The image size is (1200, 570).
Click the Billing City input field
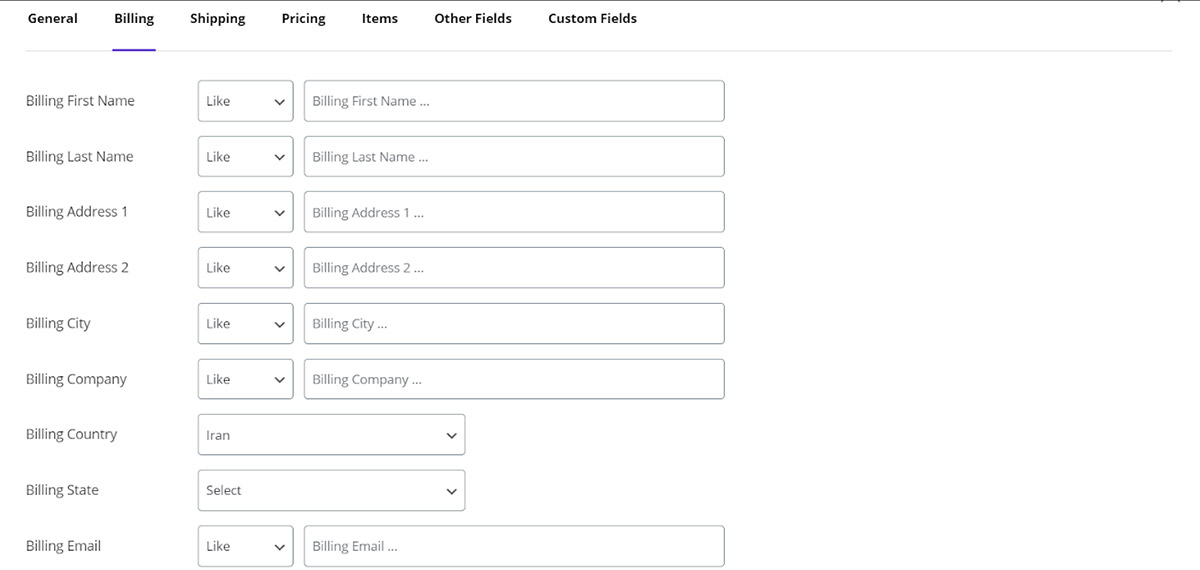pos(514,324)
